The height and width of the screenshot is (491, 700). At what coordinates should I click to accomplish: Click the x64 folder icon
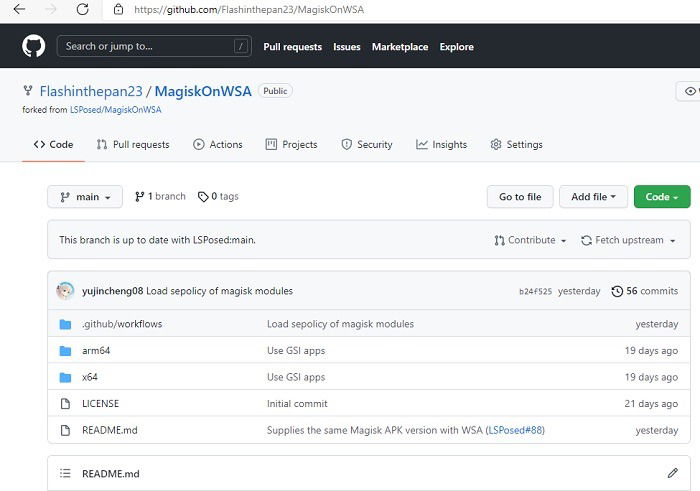click(65, 377)
